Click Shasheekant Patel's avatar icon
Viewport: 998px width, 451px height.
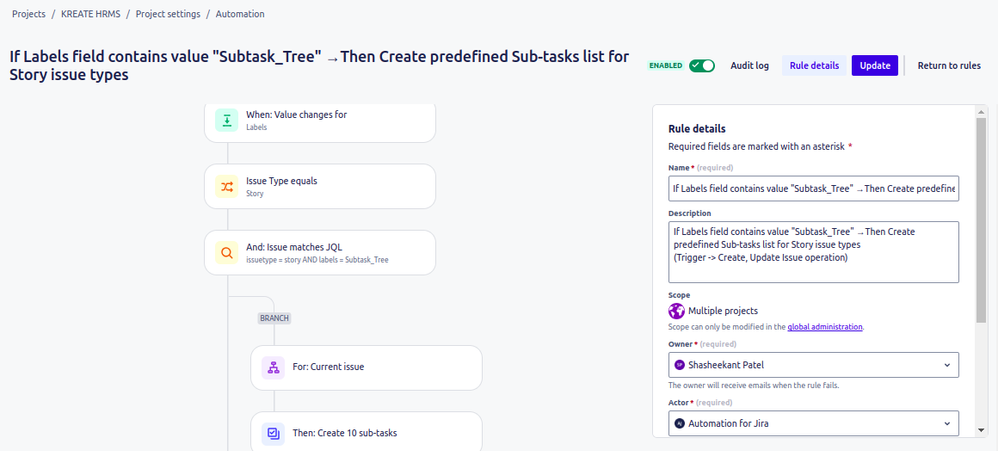coord(679,365)
